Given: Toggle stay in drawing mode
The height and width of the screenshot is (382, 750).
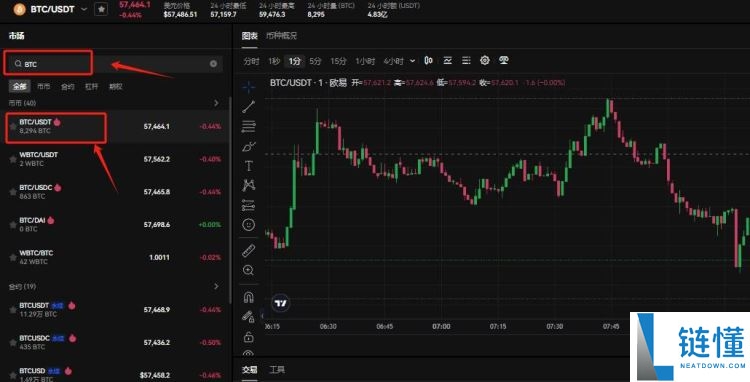Looking at the screenshot, I should click(248, 317).
